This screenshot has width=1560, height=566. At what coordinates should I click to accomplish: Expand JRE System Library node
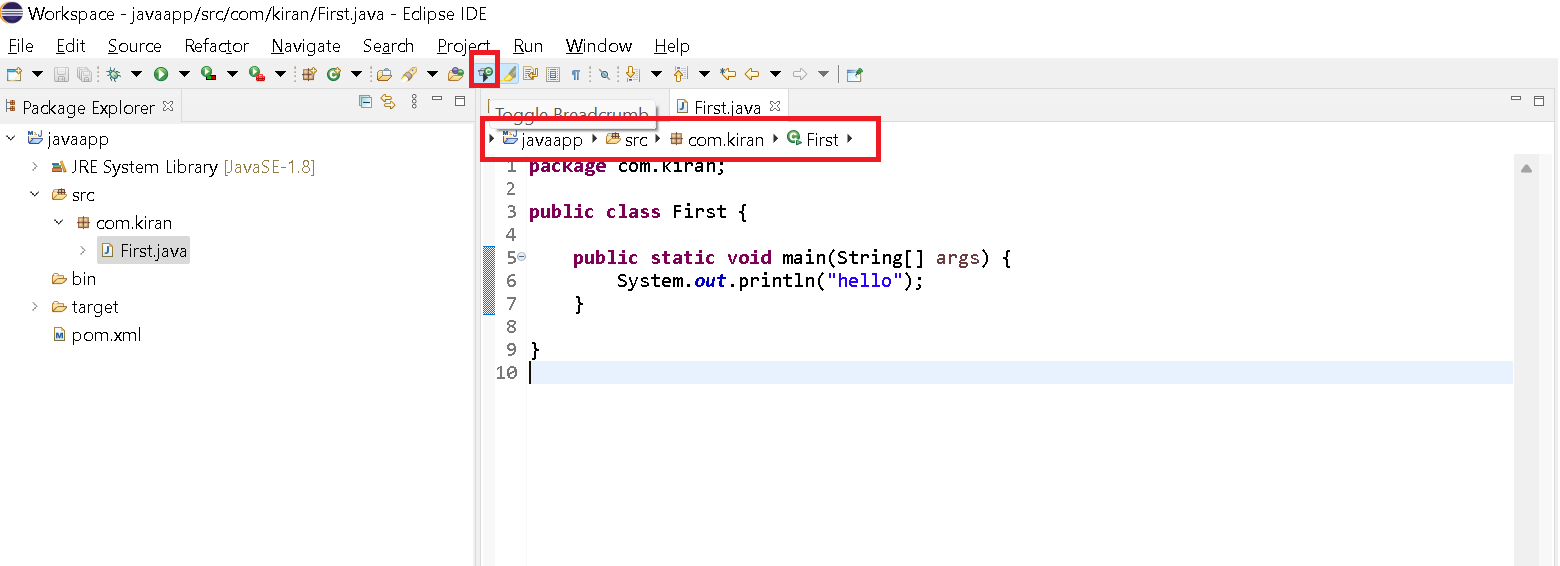click(35, 166)
